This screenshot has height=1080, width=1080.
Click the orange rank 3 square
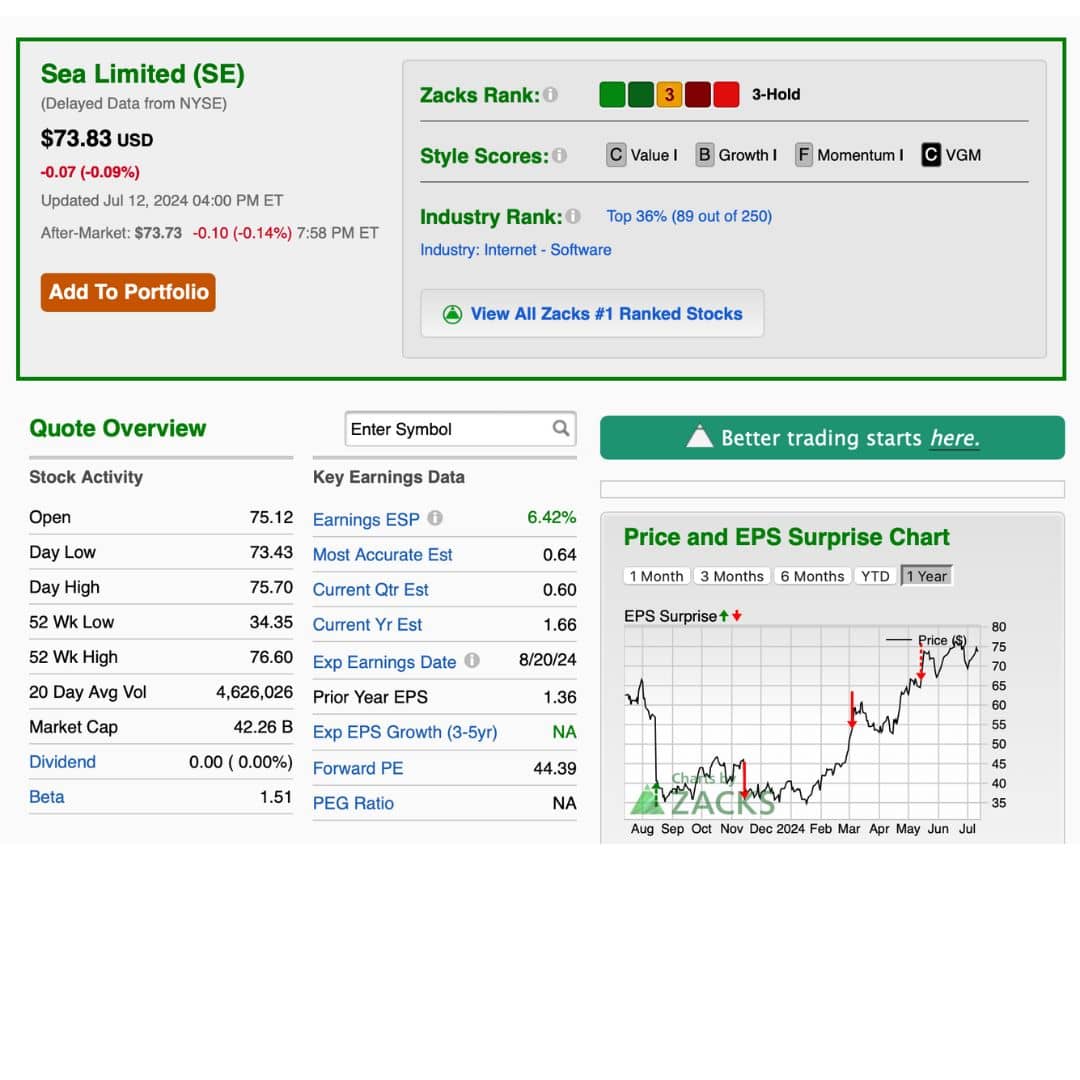click(x=669, y=94)
